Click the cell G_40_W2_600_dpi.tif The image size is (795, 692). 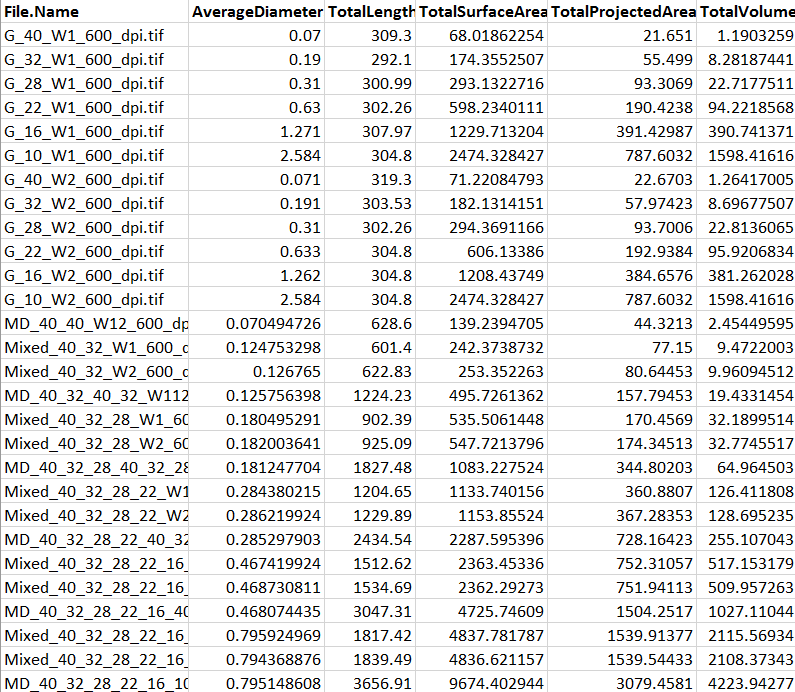(x=94, y=179)
